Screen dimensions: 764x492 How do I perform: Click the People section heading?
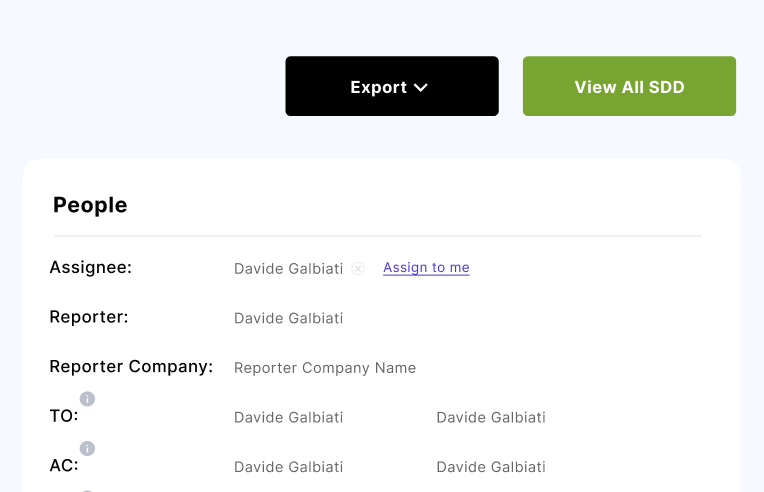90,205
